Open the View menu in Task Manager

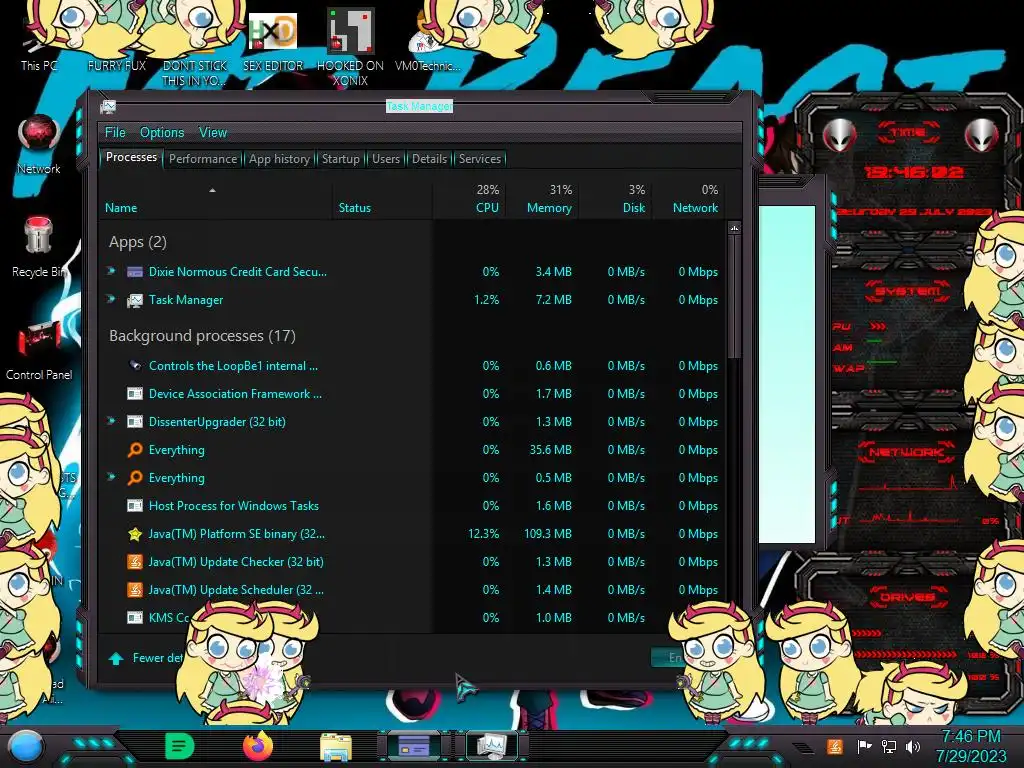pos(213,133)
